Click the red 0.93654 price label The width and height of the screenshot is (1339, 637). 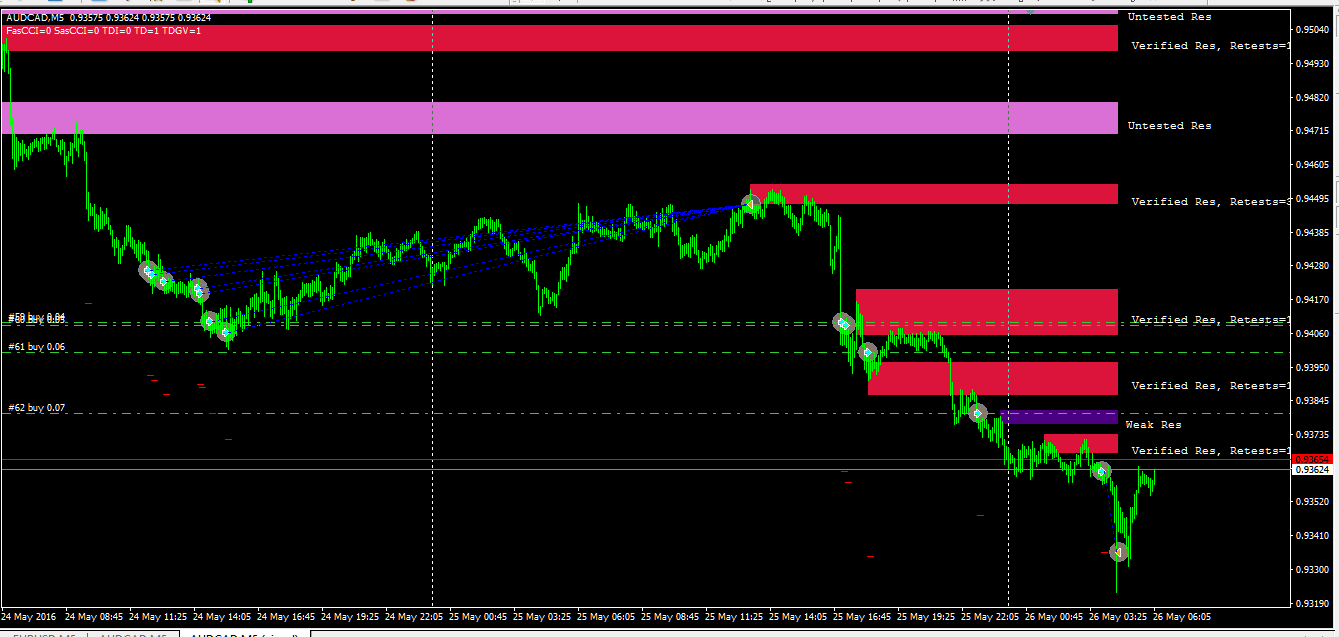(1313, 458)
